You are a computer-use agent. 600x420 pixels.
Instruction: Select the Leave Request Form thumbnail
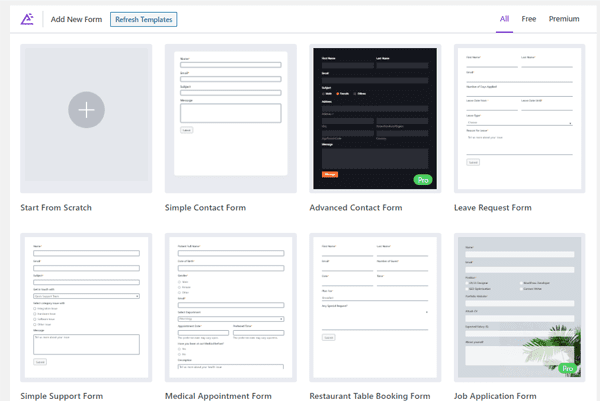click(x=519, y=118)
